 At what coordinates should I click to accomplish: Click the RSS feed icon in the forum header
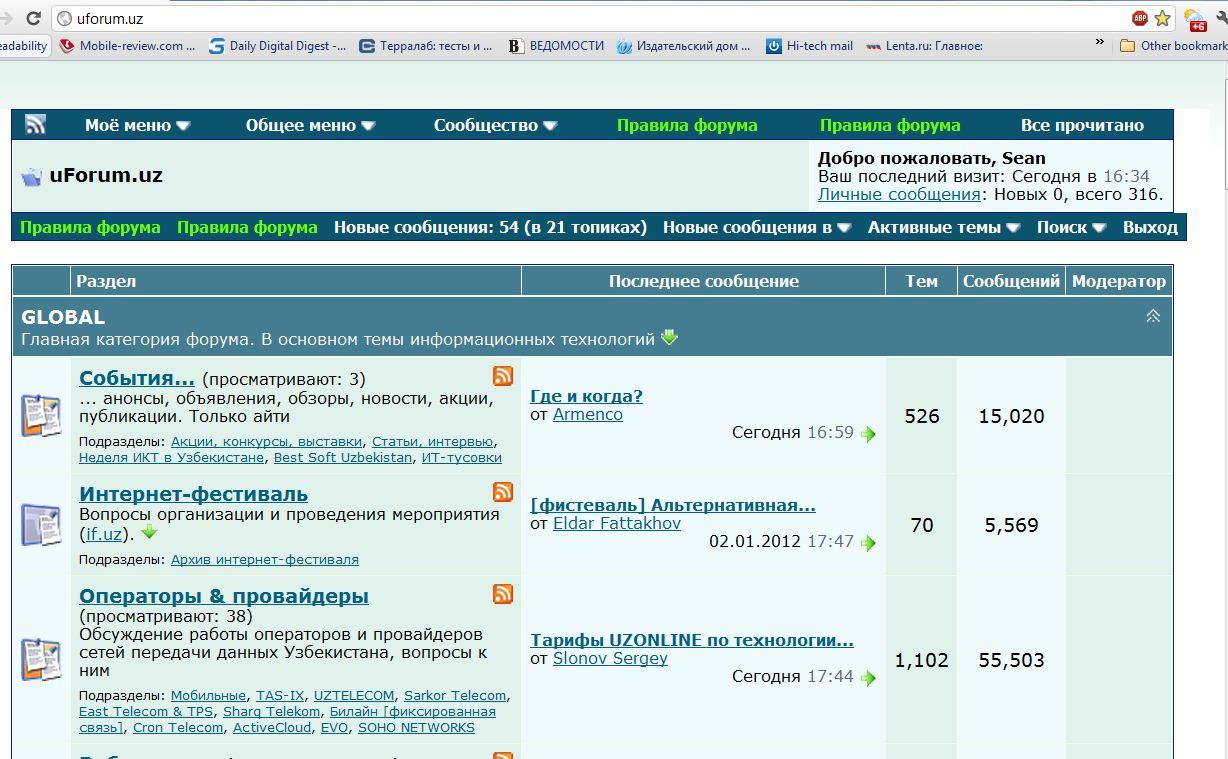pos(36,125)
